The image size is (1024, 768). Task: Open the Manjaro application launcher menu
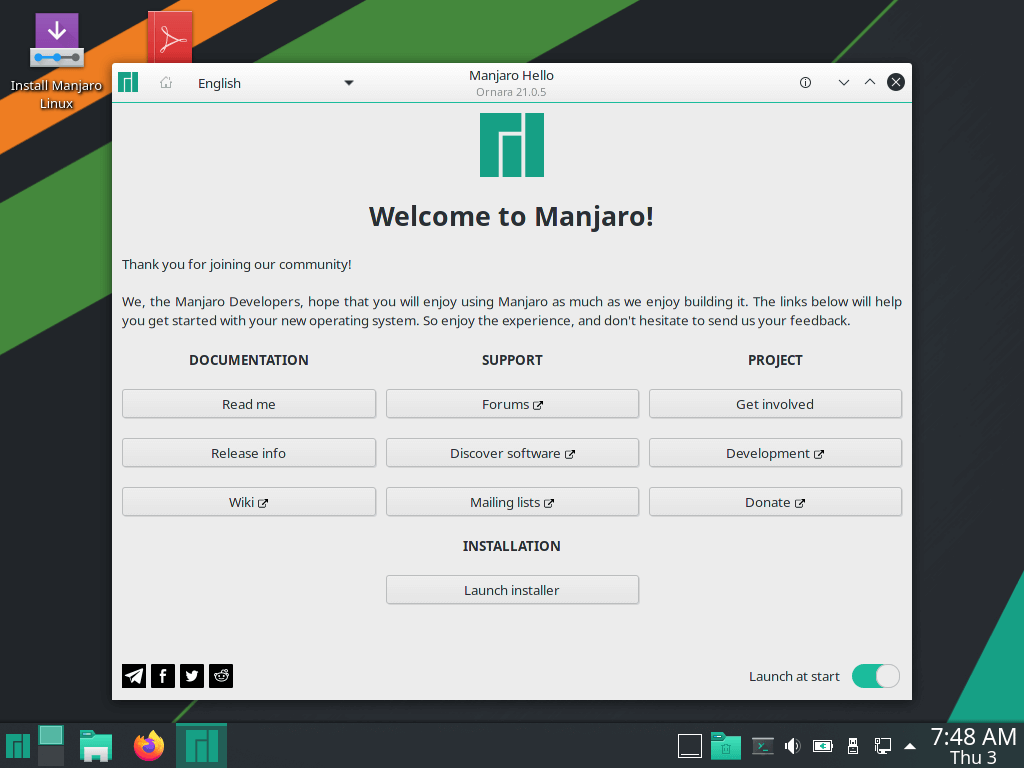click(17, 746)
